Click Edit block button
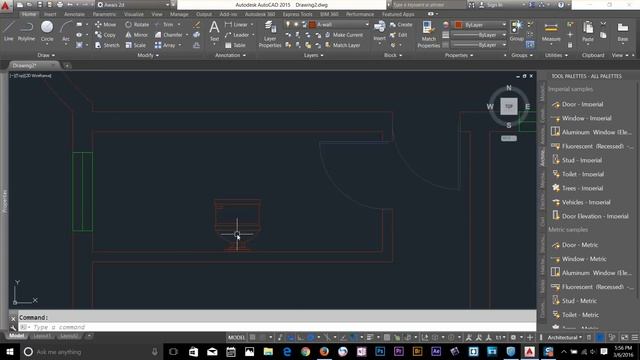 click(398, 35)
